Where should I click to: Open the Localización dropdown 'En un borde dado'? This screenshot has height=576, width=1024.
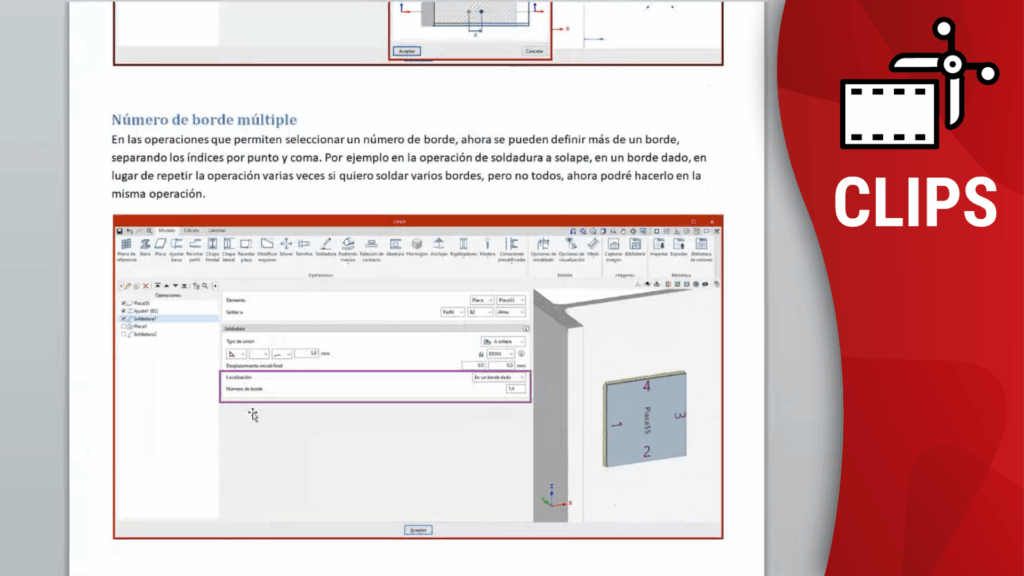point(499,377)
